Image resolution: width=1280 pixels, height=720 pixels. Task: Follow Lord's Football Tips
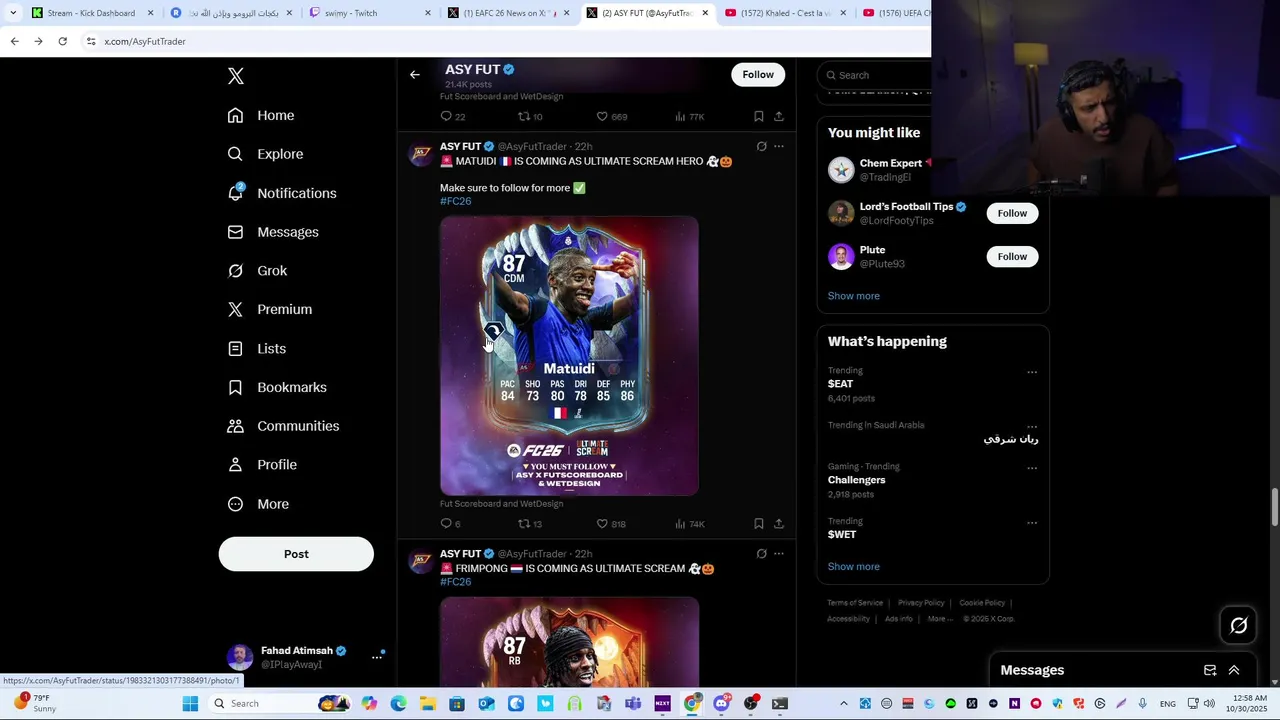coord(1012,213)
